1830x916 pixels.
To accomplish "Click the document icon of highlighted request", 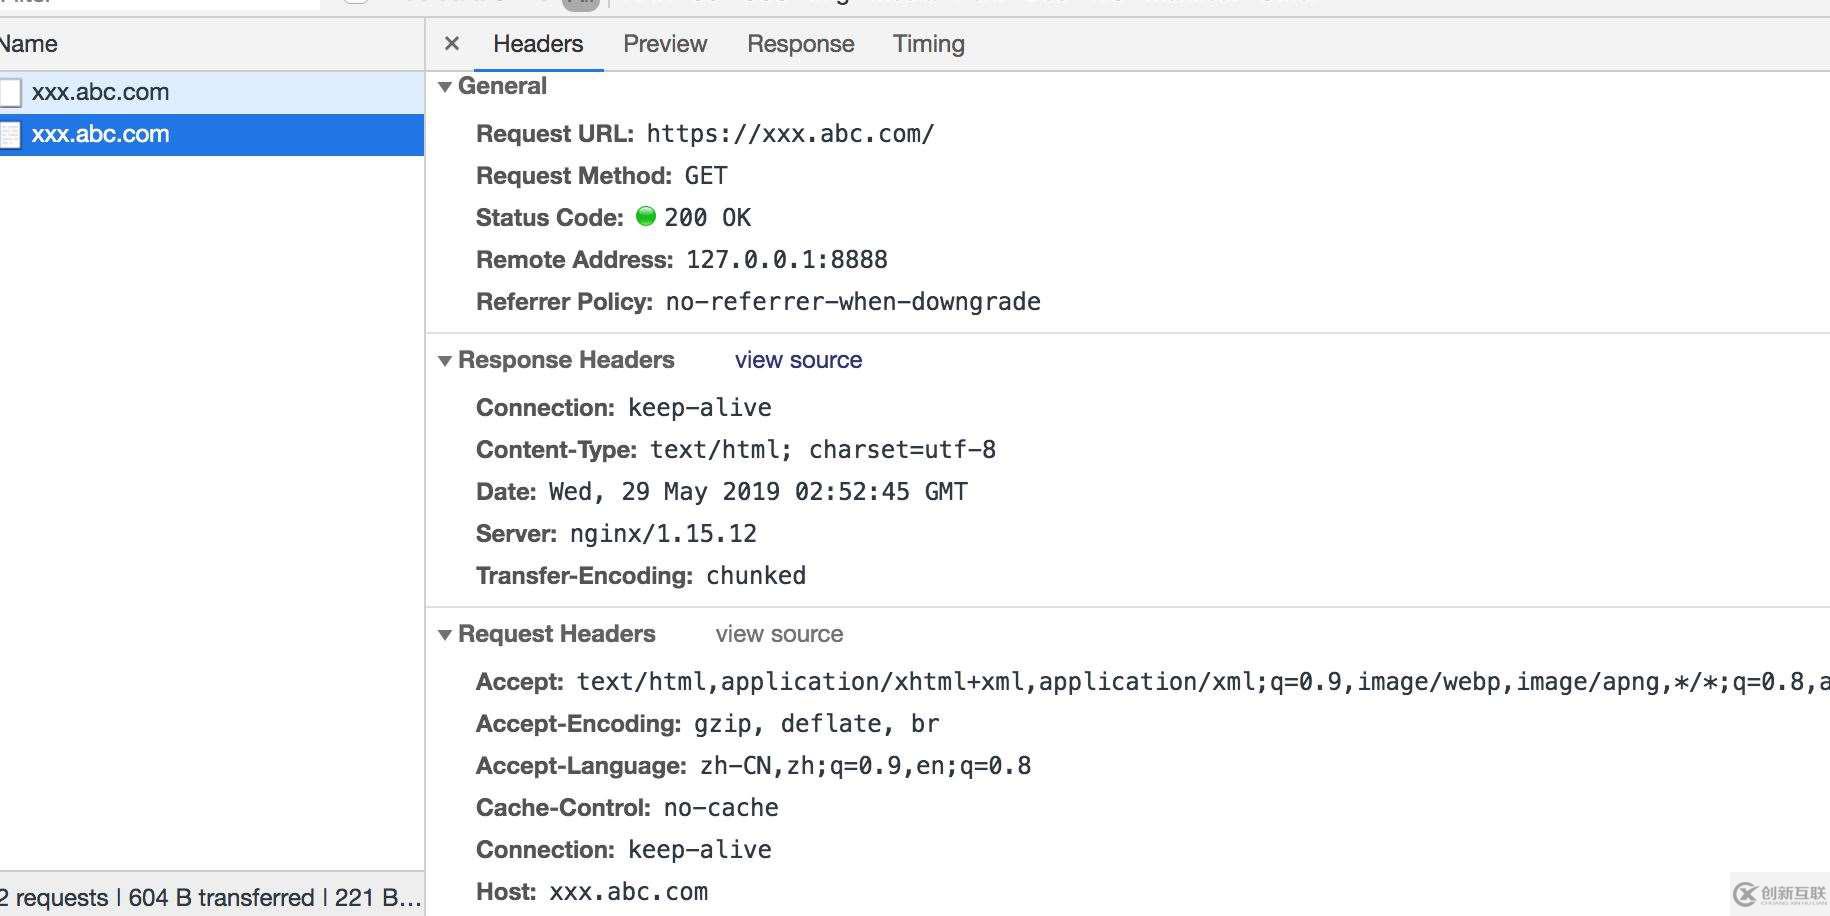I will coord(10,134).
